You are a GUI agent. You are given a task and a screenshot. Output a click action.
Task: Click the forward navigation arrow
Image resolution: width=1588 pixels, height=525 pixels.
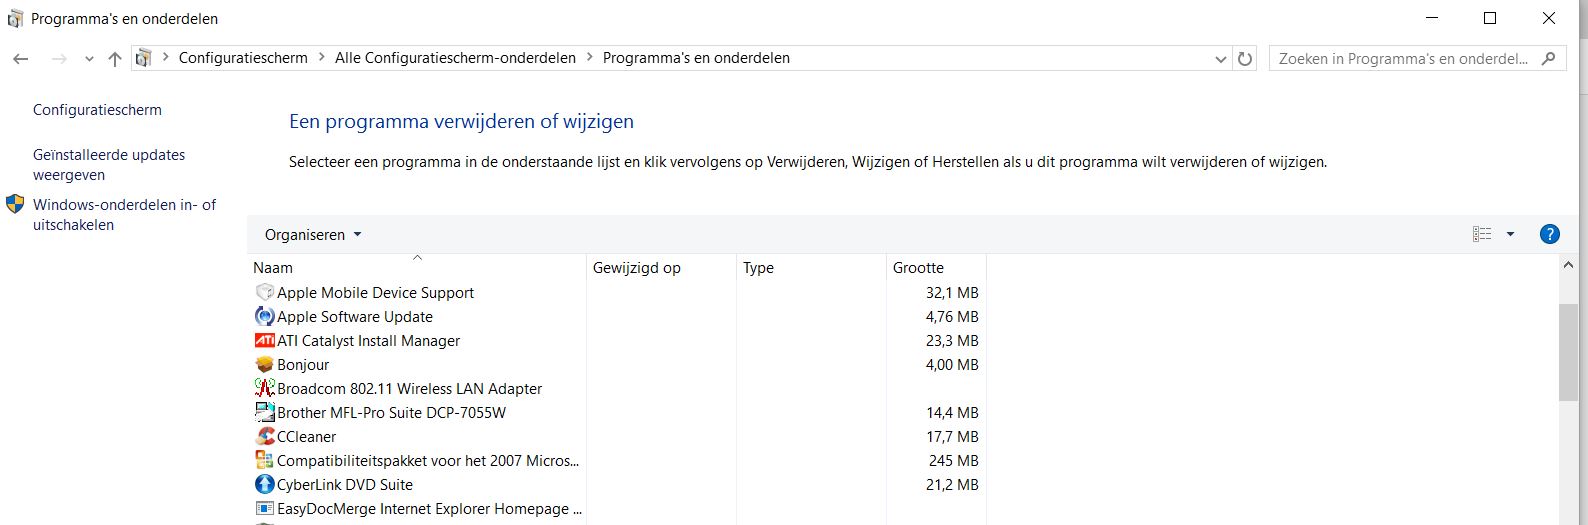(58, 59)
